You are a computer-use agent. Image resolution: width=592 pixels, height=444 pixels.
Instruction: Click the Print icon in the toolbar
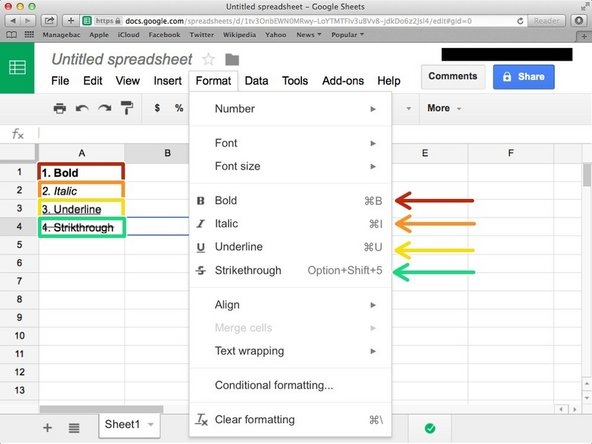click(x=60, y=108)
